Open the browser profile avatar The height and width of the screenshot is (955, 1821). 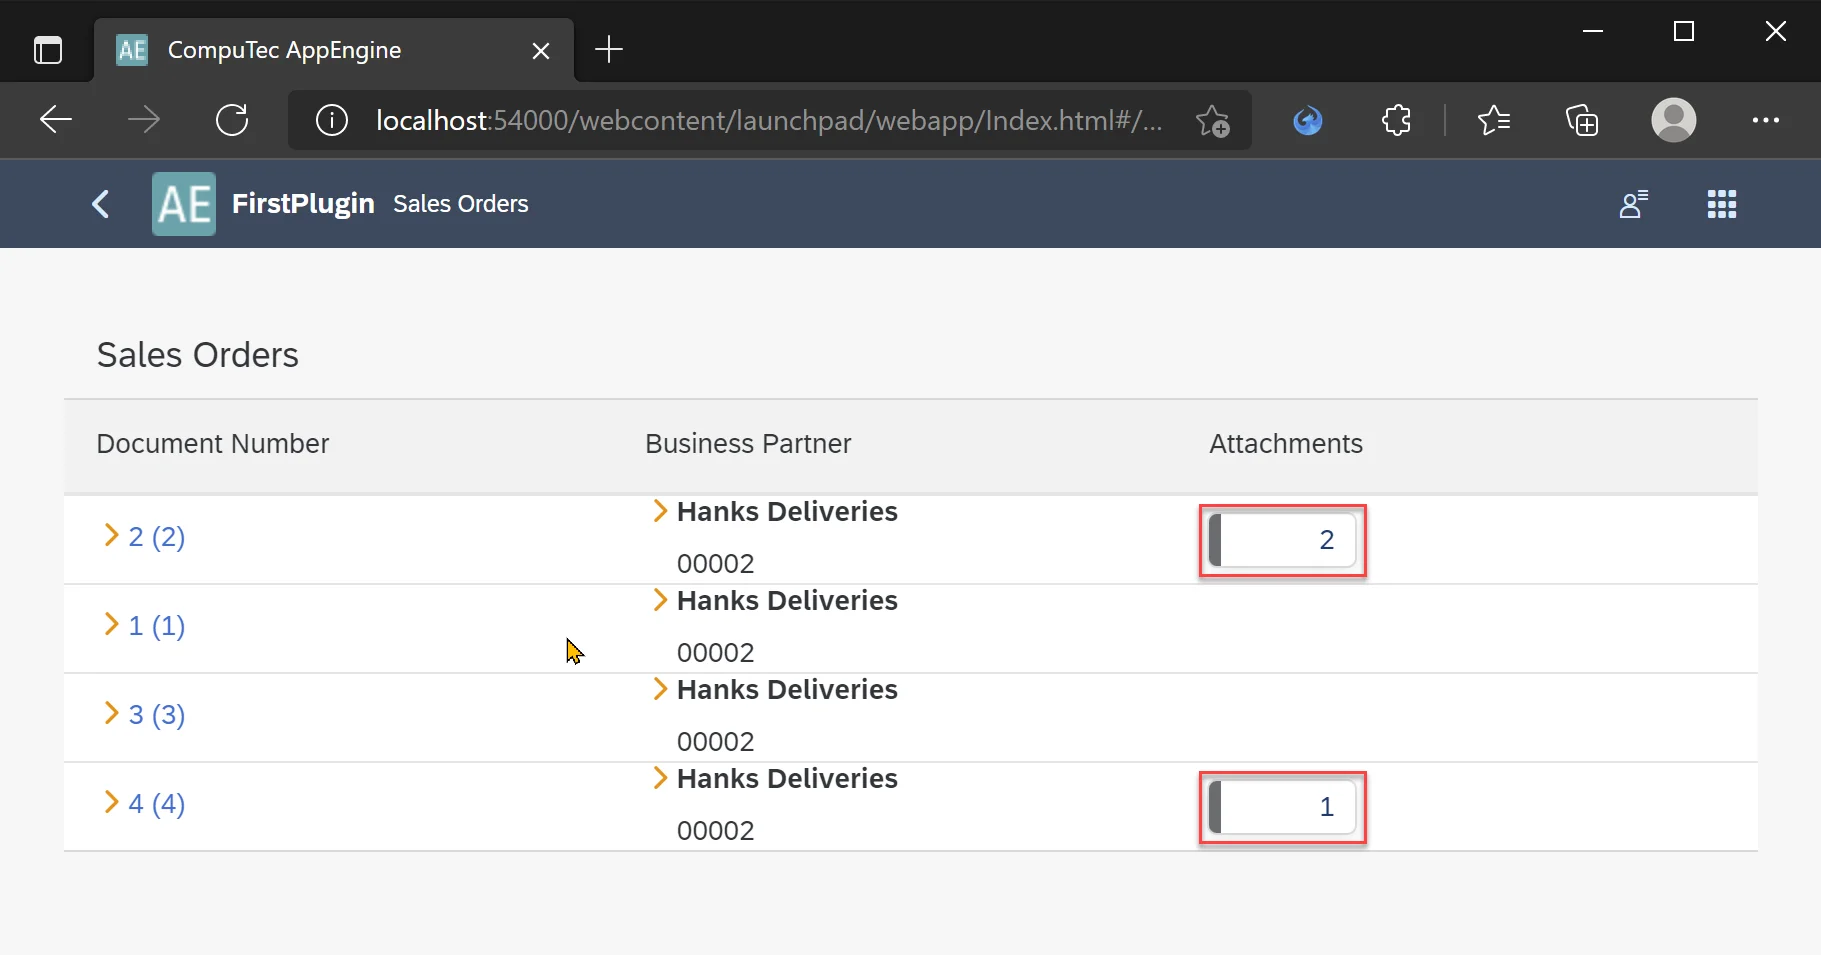(x=1673, y=120)
